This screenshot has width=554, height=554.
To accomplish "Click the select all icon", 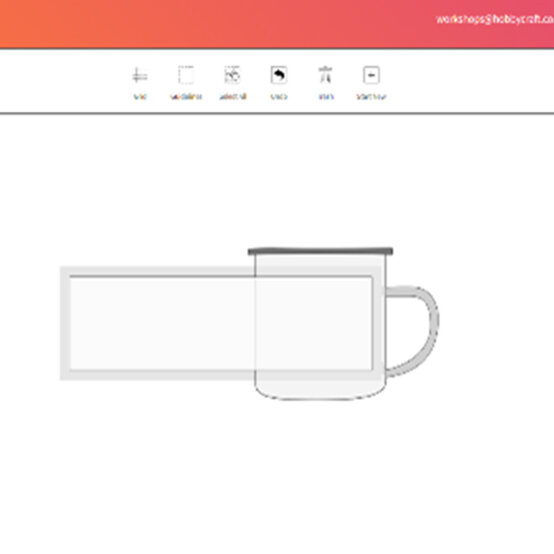I will tap(232, 75).
